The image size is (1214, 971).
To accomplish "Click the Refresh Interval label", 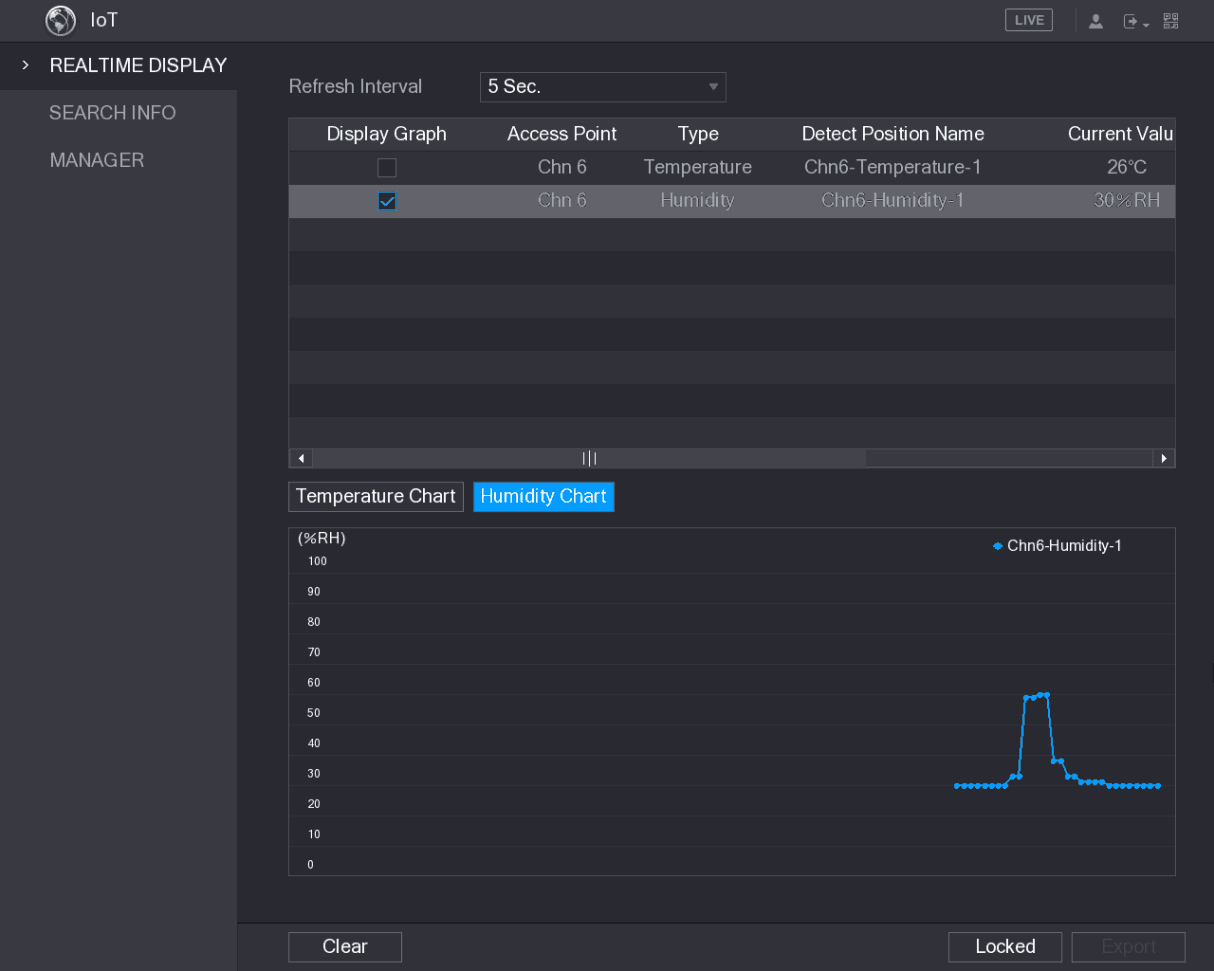I will [356, 87].
